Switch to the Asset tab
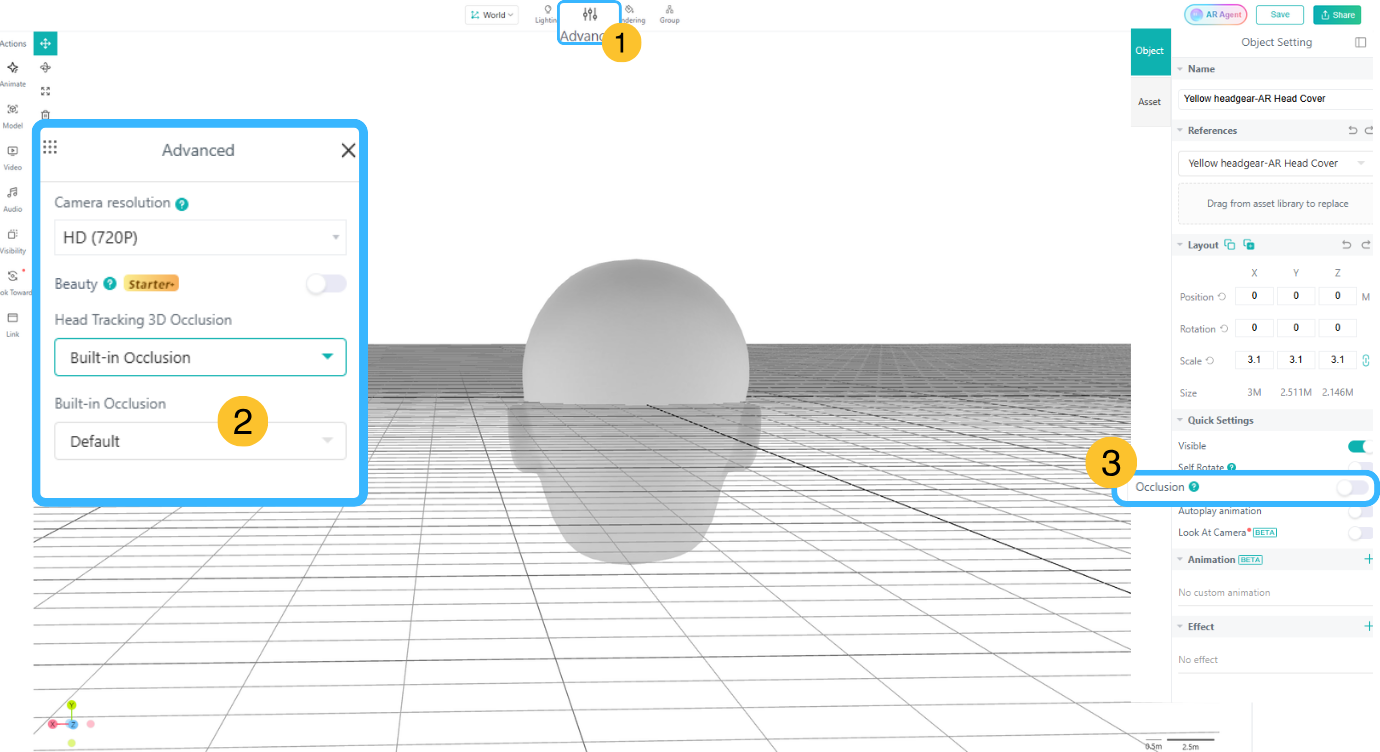Screen dimensions: 1380x752 point(1150,102)
